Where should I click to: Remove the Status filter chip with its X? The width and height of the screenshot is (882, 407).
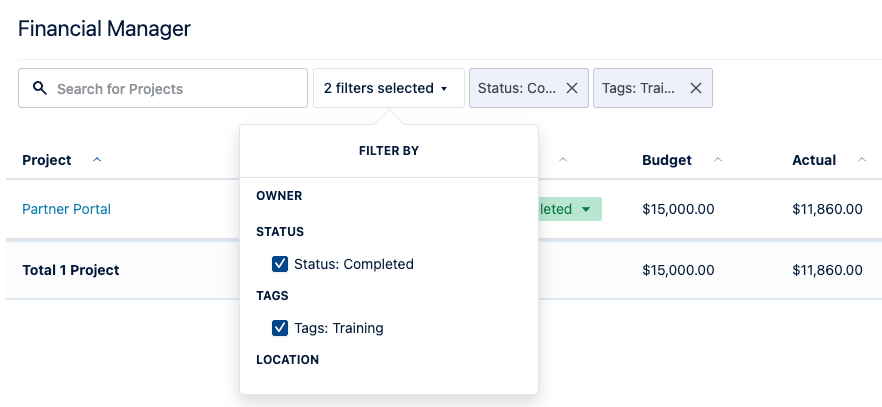click(572, 88)
